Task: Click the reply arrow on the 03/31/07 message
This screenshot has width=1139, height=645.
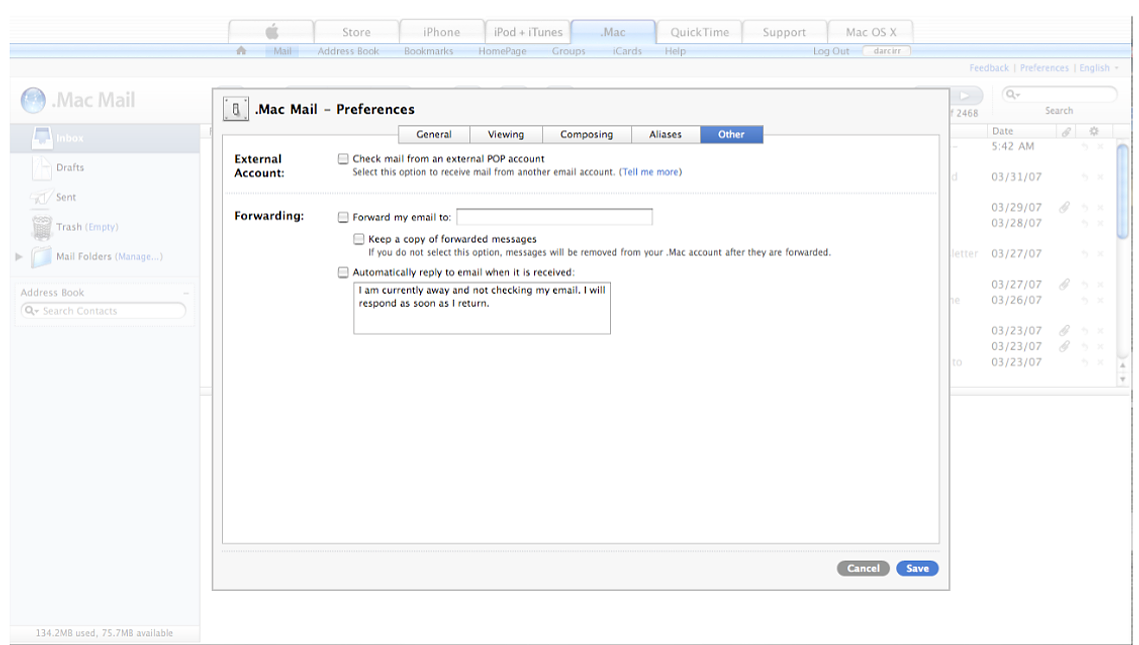Action: click(1085, 177)
